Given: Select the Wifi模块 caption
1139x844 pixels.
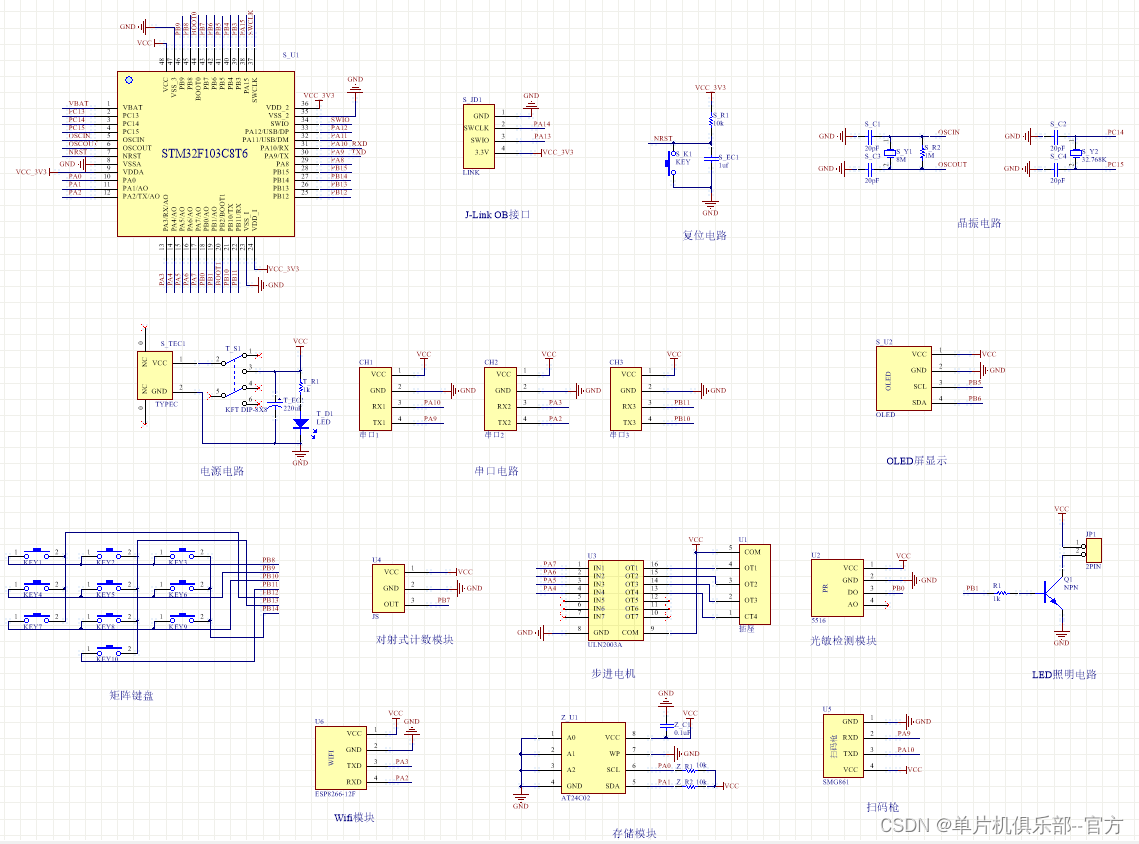Looking at the screenshot, I should coord(354,817).
